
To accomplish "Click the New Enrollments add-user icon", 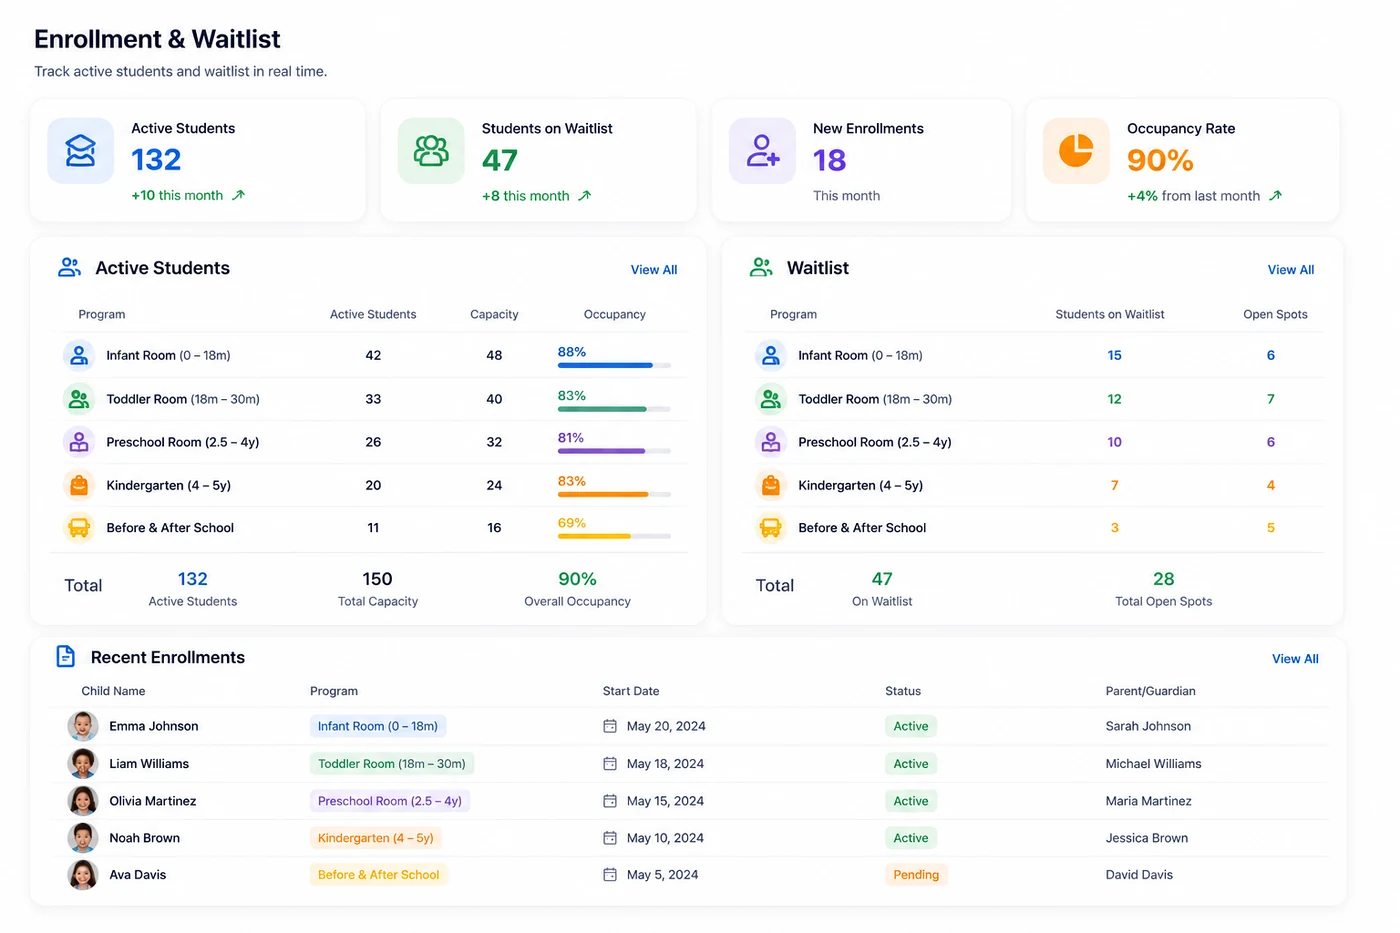I will (x=762, y=151).
